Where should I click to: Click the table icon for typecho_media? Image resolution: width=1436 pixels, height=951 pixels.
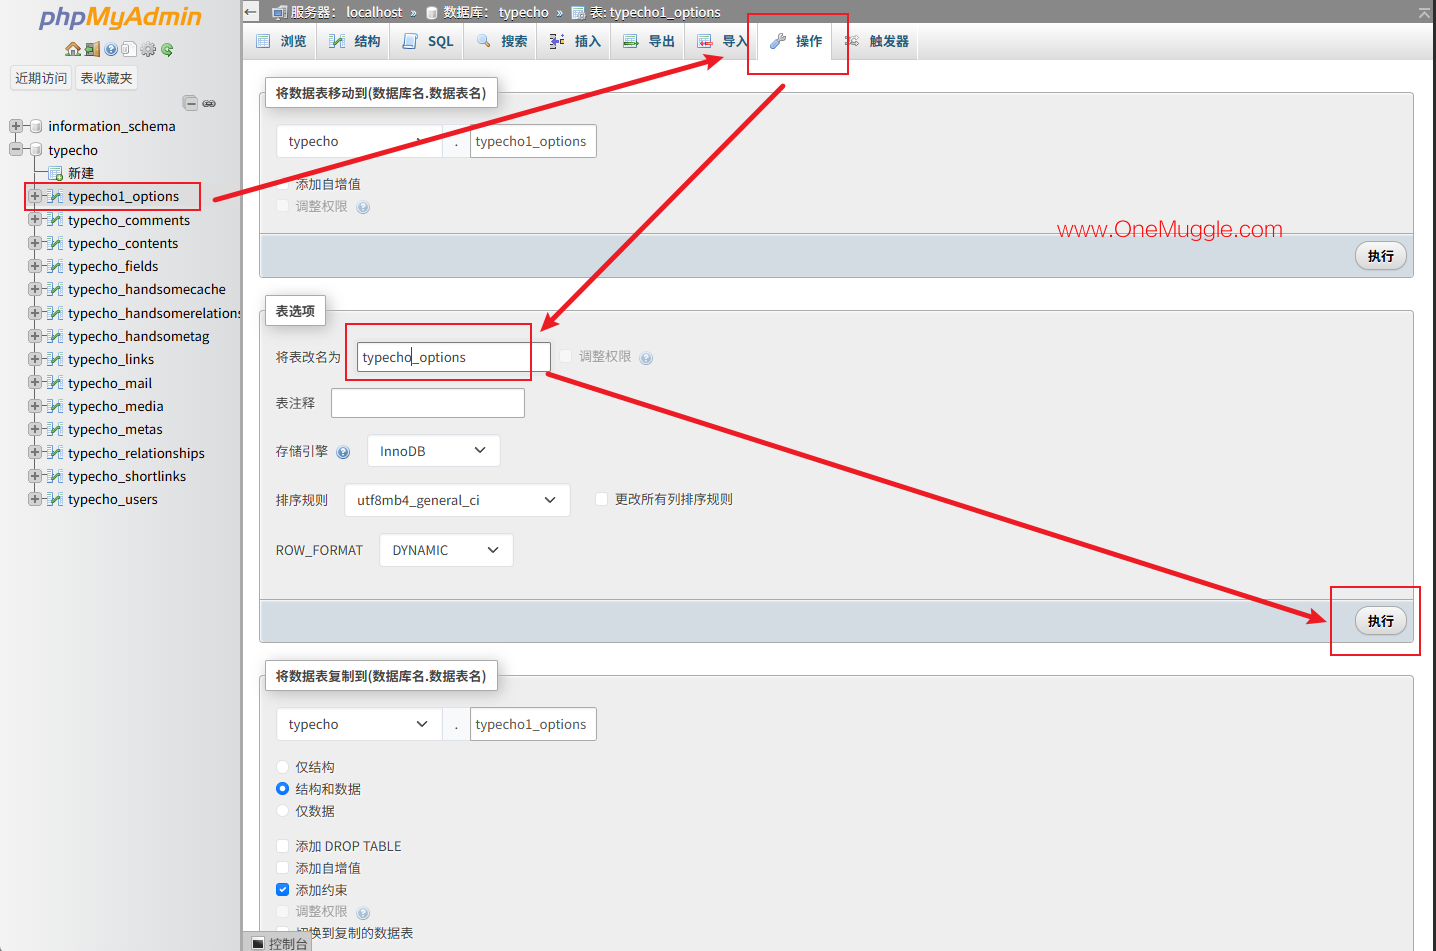(x=56, y=406)
